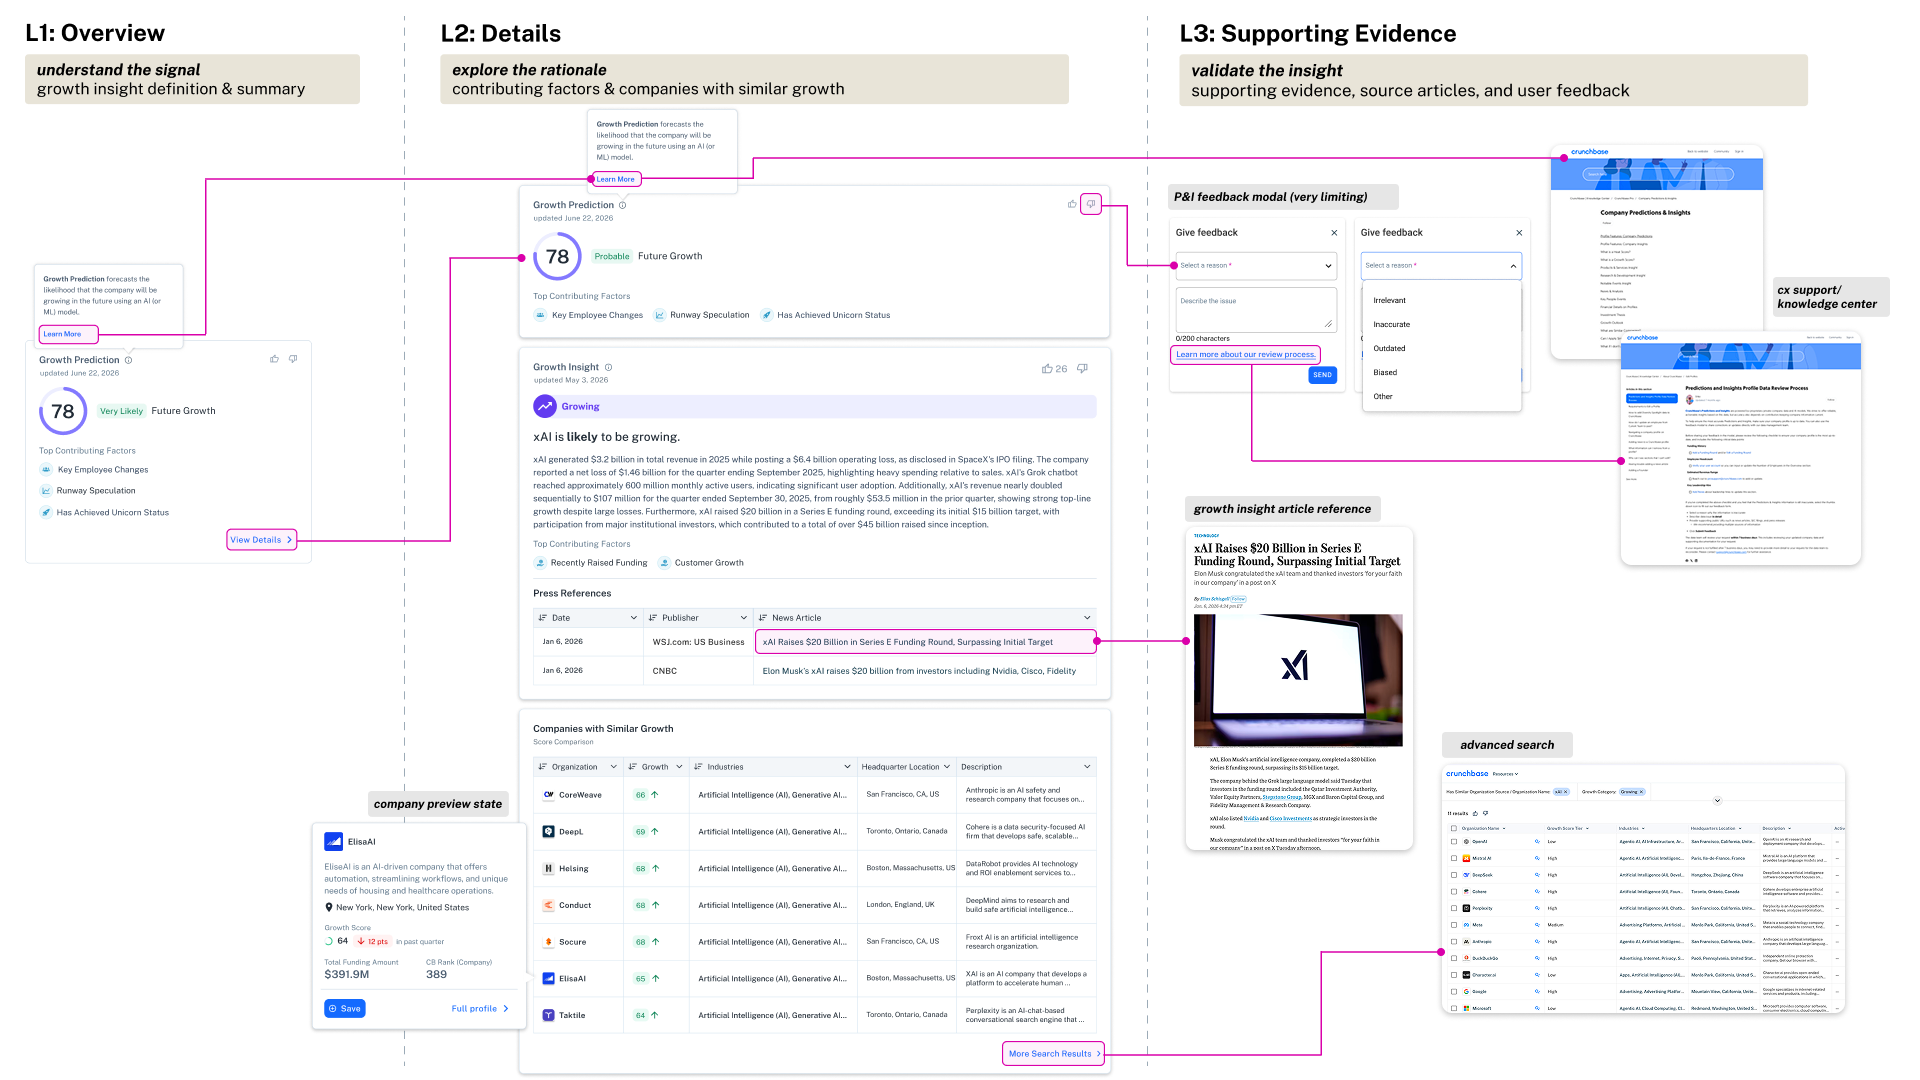Click the Describe the issue text area
The image size is (1920, 1080).
click(1256, 310)
